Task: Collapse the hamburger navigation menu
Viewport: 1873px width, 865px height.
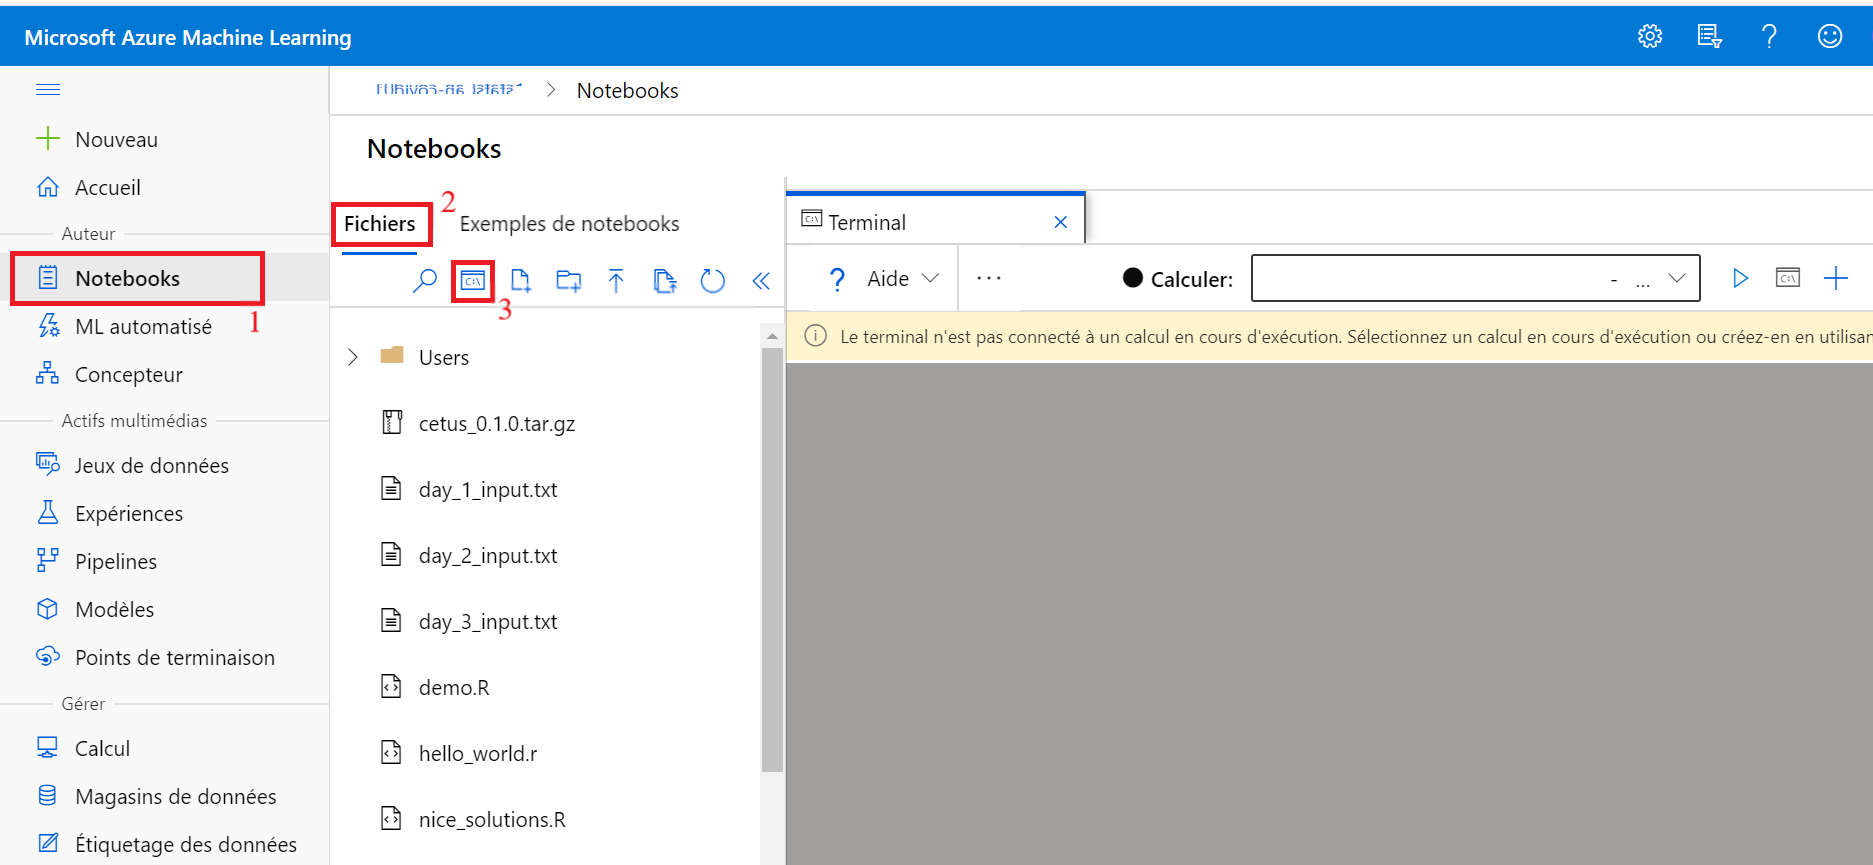Action: 48,90
